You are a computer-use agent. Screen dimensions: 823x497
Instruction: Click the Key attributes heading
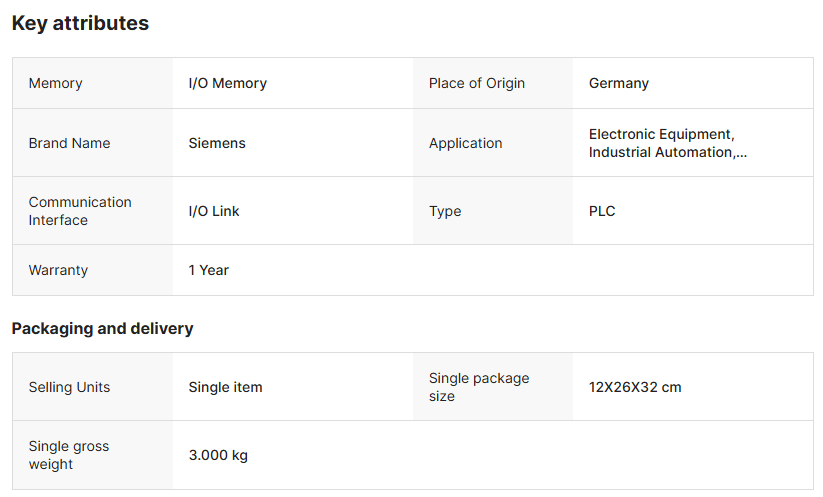click(80, 23)
